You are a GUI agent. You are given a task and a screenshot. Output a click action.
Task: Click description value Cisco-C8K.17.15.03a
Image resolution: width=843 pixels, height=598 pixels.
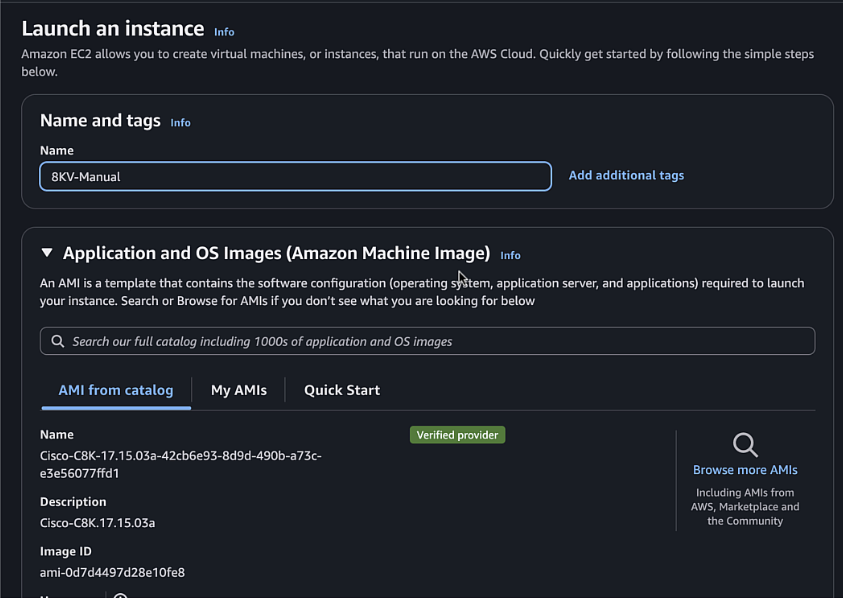[97, 523]
